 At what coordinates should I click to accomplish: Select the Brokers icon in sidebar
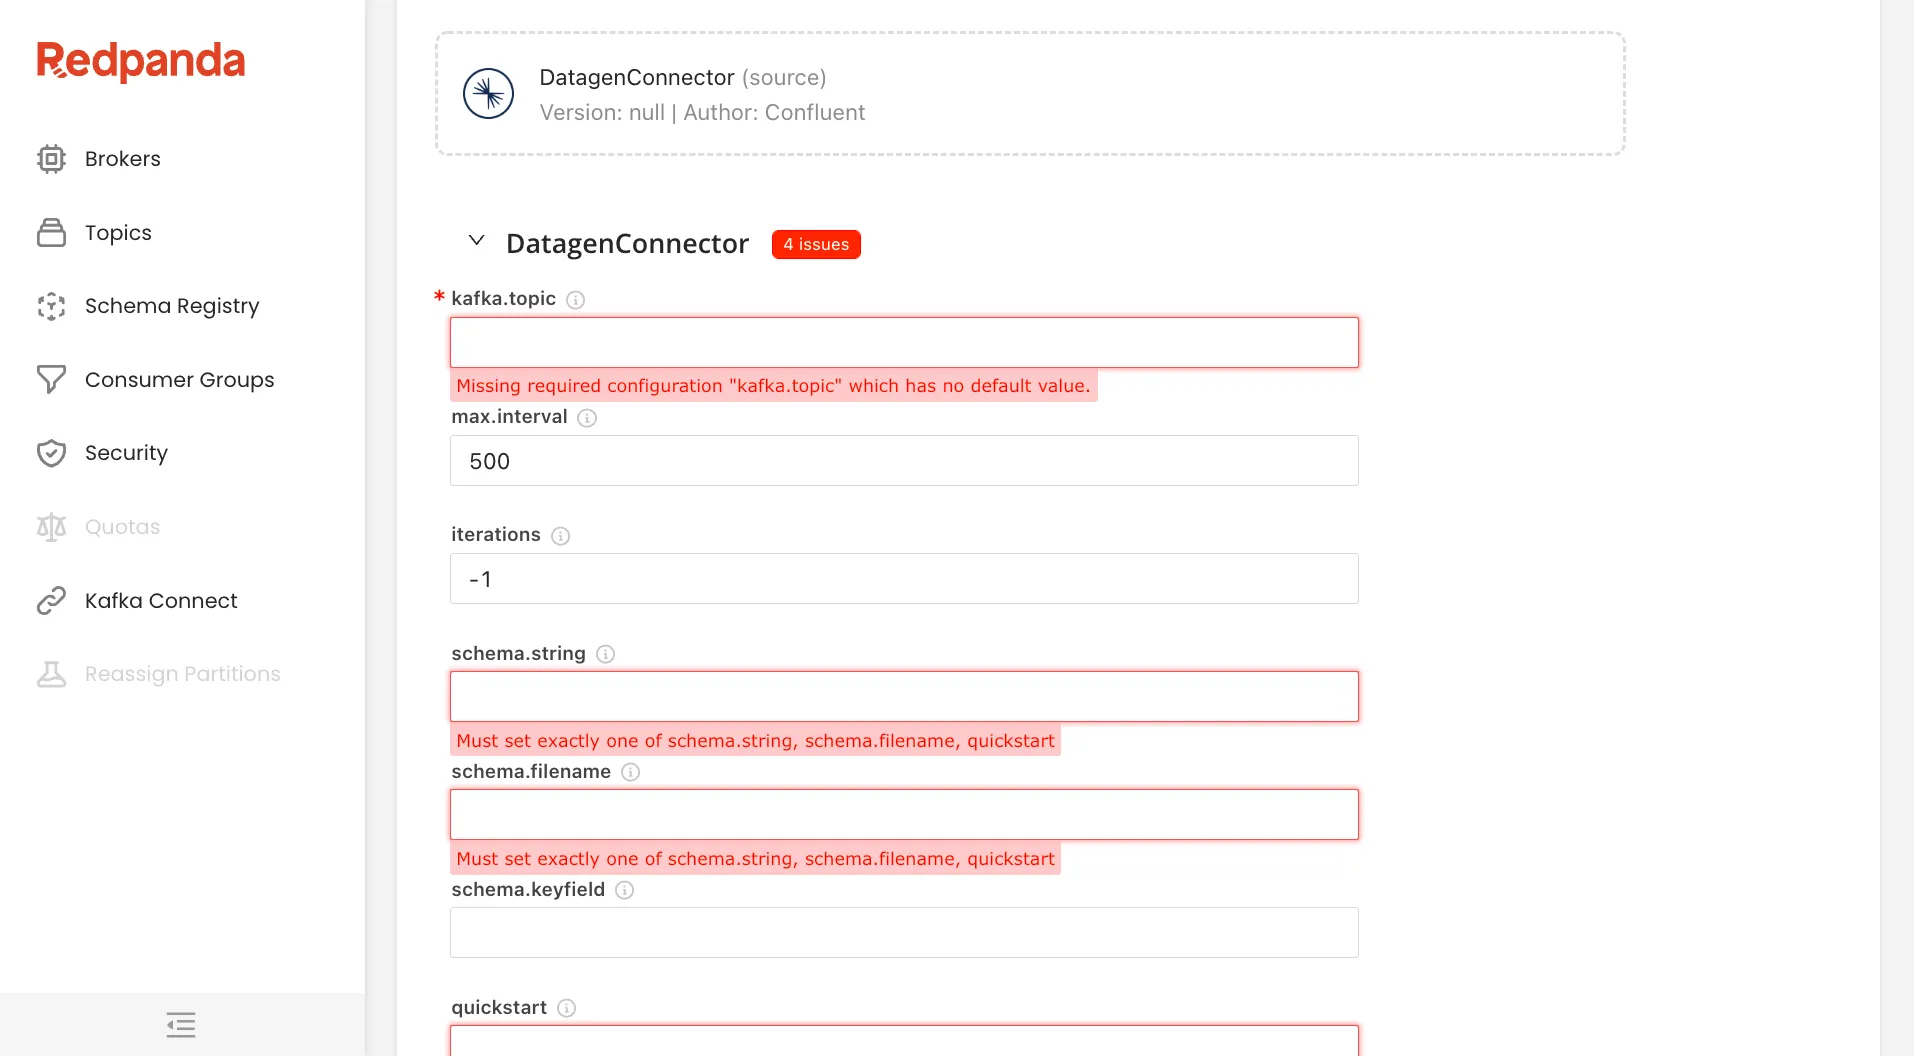click(50, 158)
